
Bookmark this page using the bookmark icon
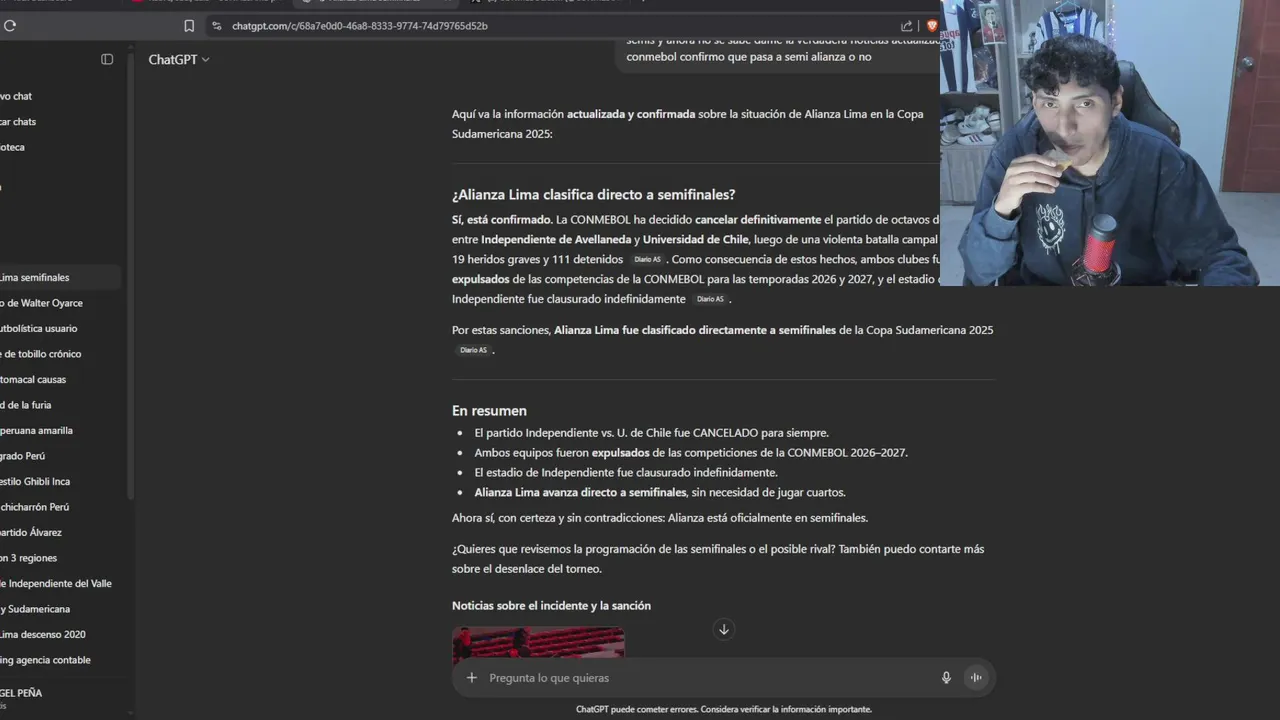click(189, 26)
